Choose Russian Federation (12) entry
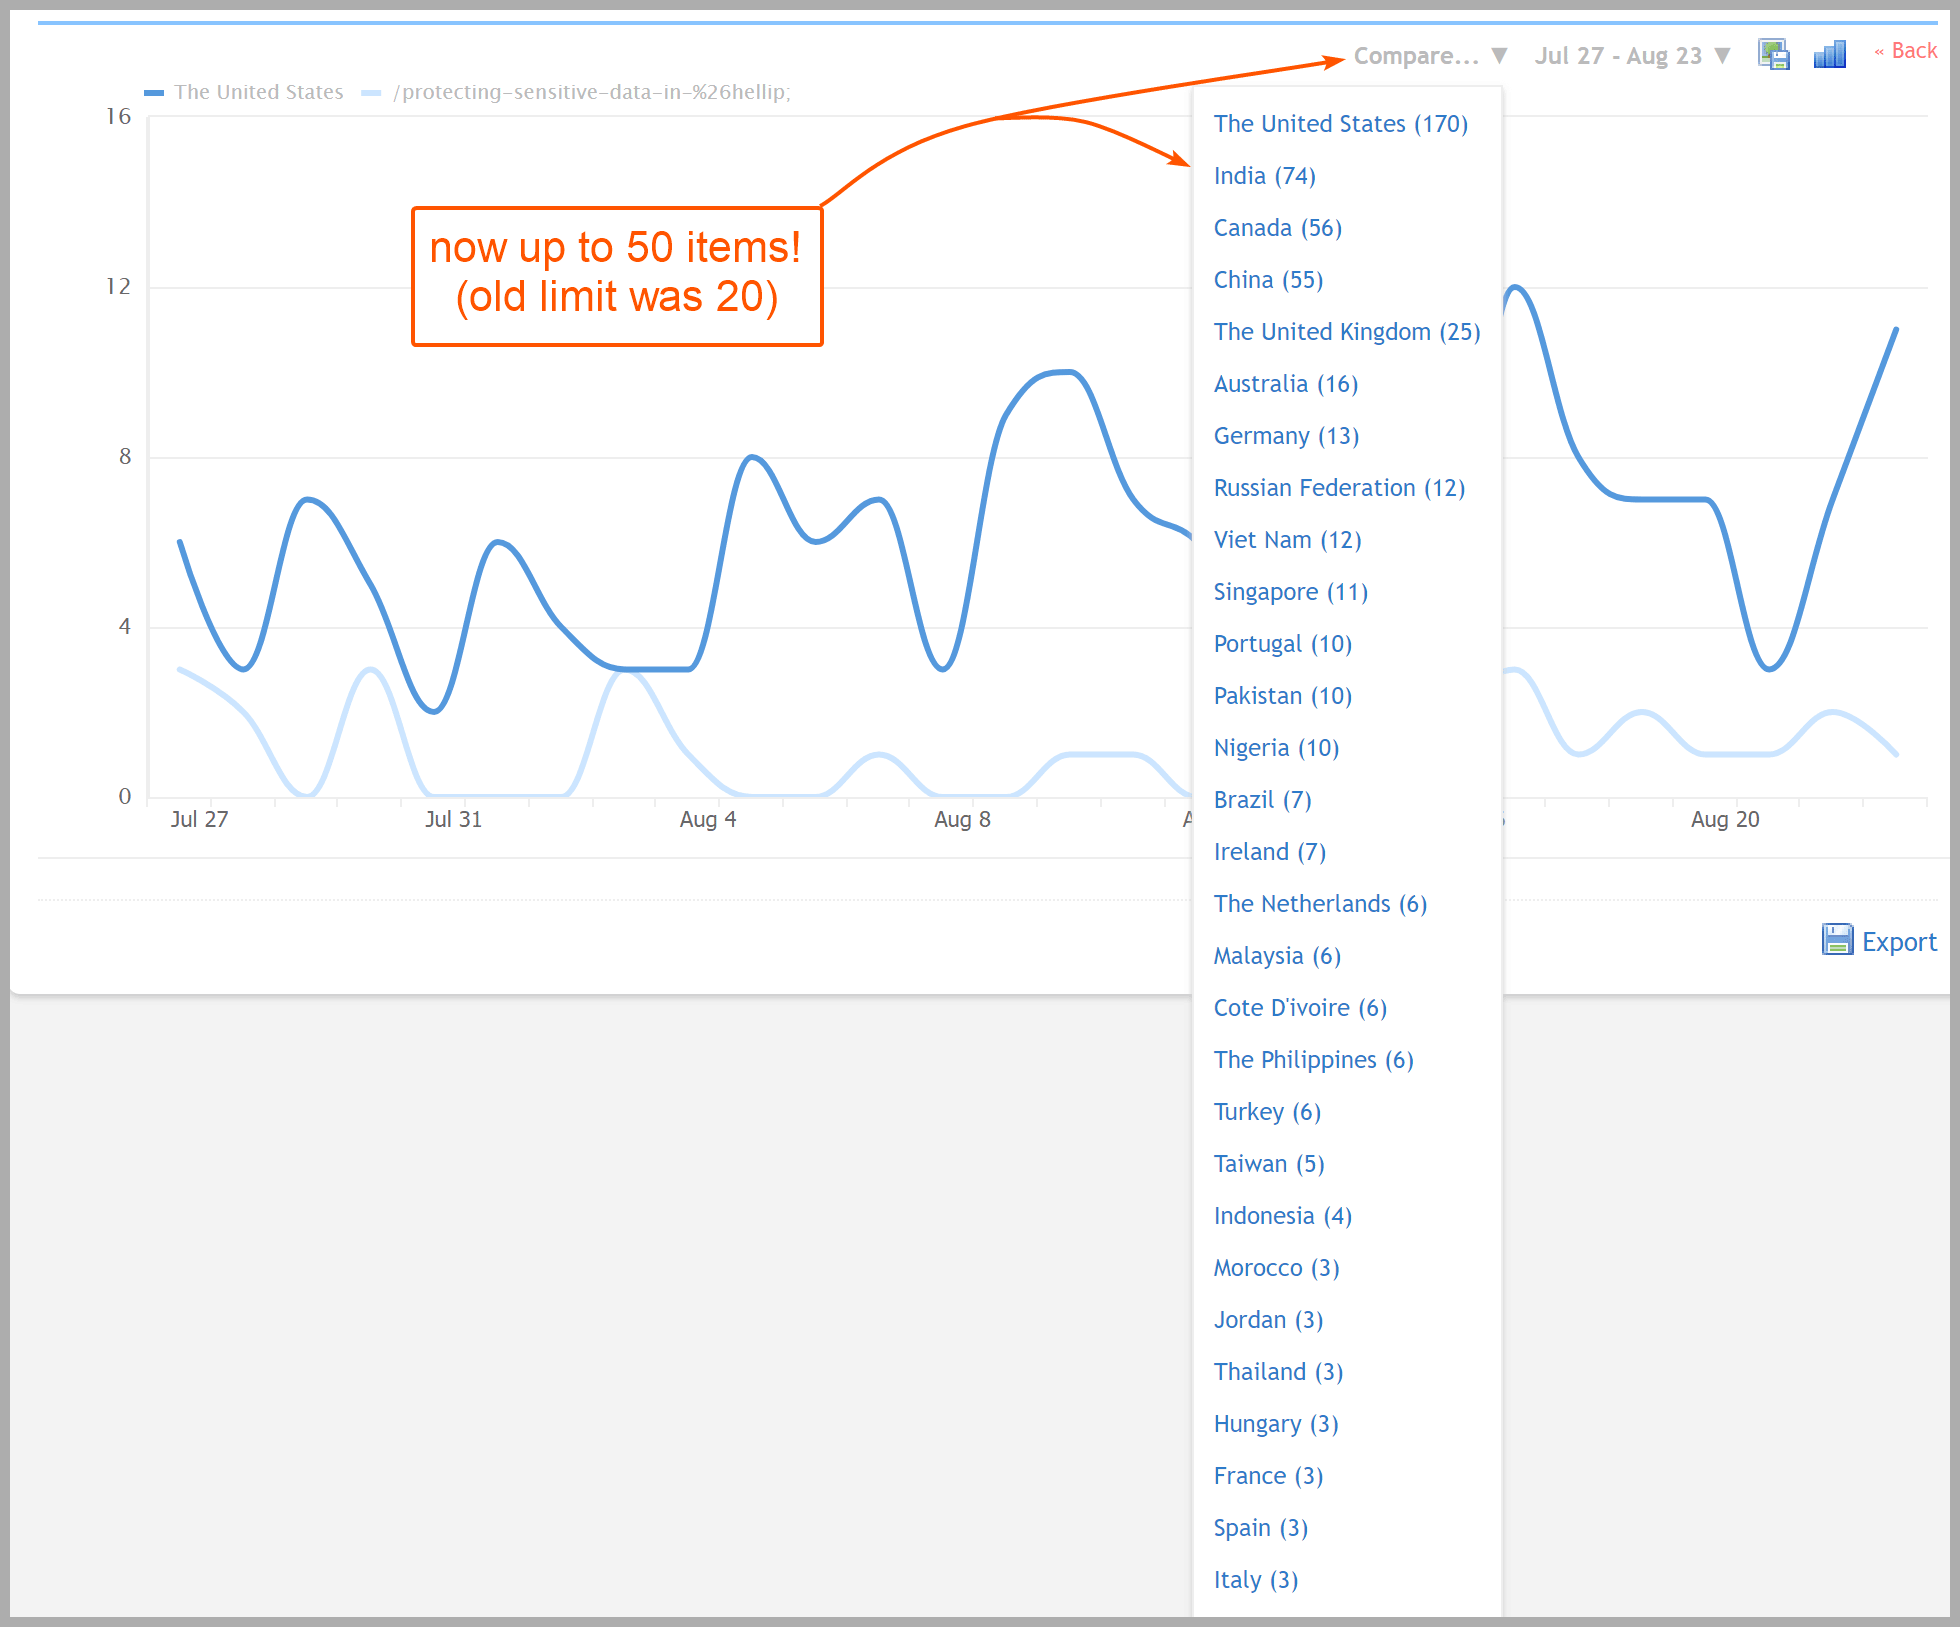Screen dimensions: 1960x1627 [1339, 488]
